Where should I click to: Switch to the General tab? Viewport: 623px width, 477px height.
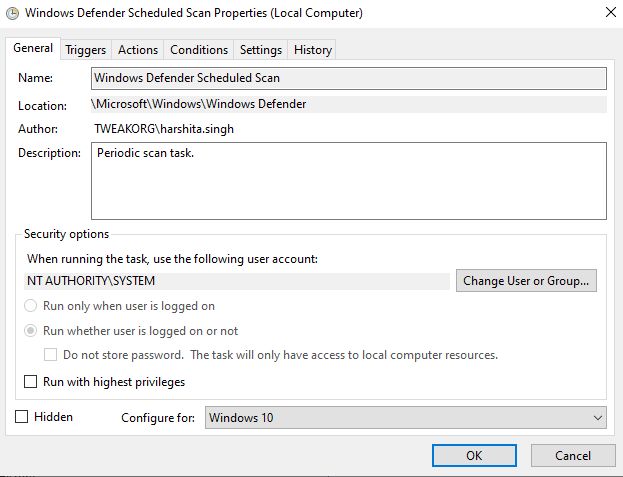click(33, 48)
